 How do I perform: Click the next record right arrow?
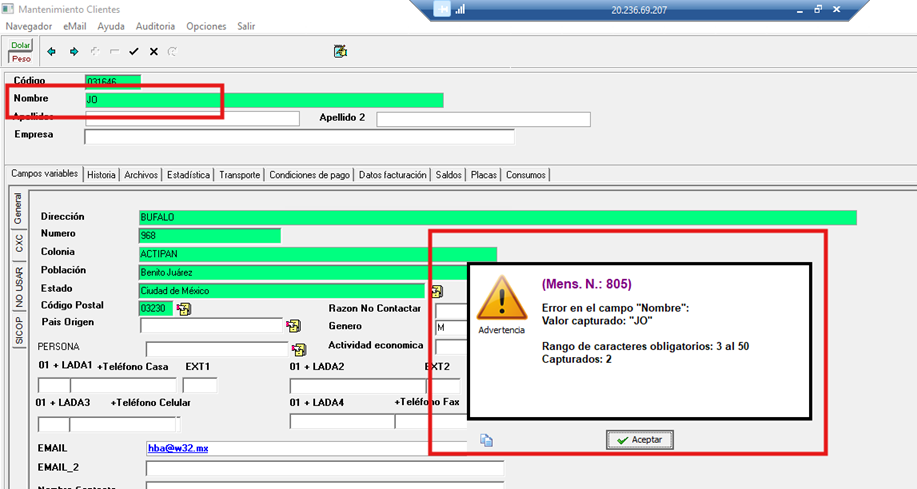(x=73, y=51)
